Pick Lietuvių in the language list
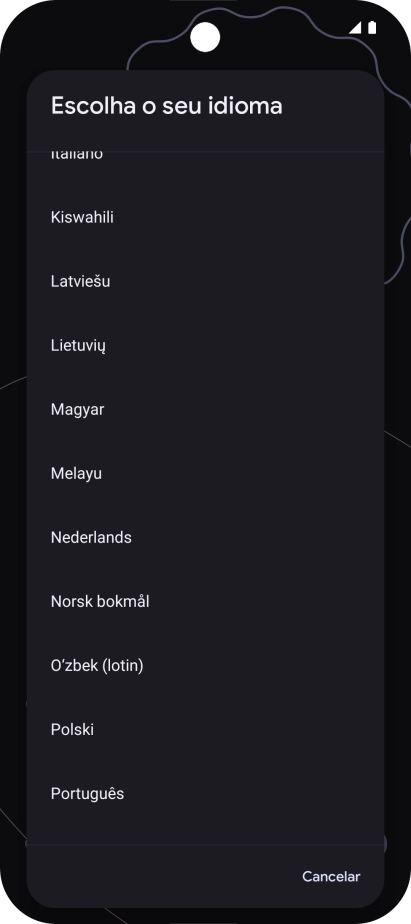Screen dimensions: 411x924 [x=205, y=345]
